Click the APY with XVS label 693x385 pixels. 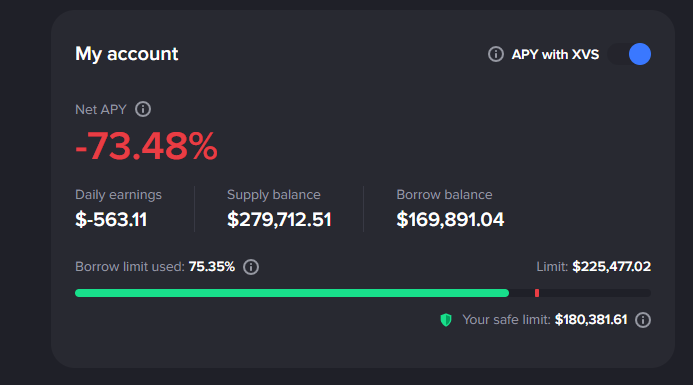[555, 54]
